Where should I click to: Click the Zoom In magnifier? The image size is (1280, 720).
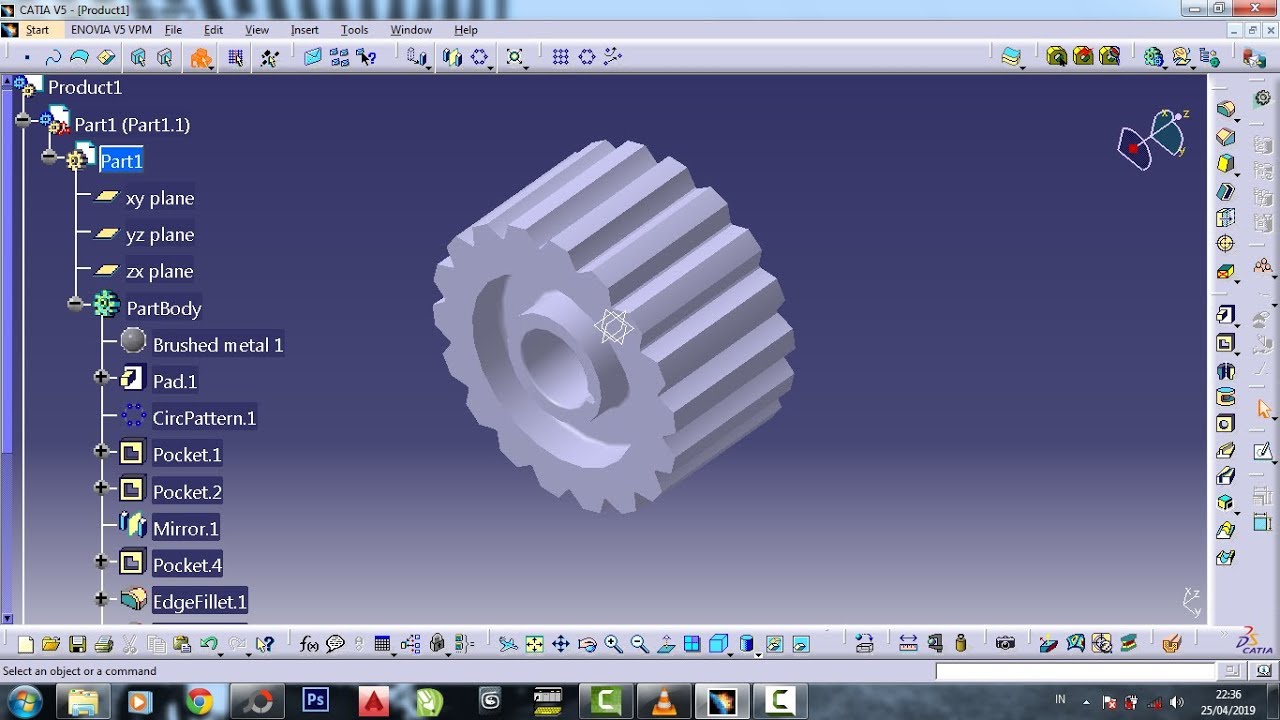[x=613, y=644]
